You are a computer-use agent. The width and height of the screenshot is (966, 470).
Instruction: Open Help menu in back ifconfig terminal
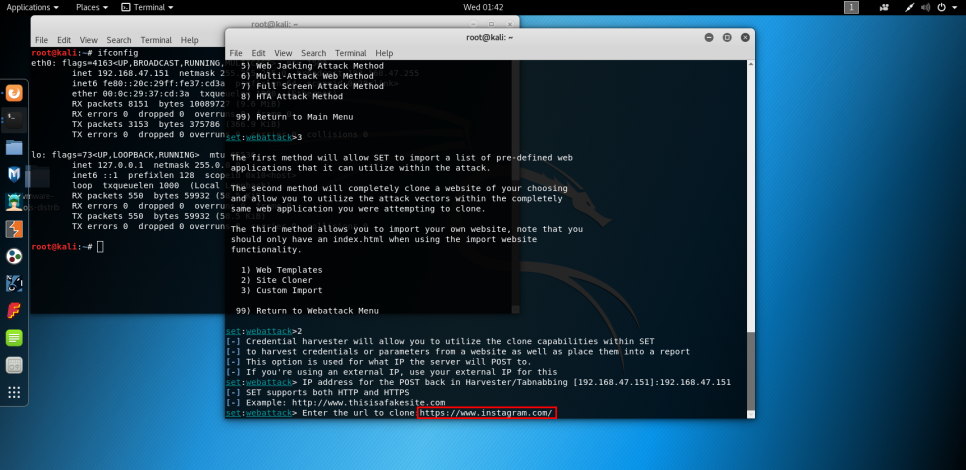click(x=189, y=40)
